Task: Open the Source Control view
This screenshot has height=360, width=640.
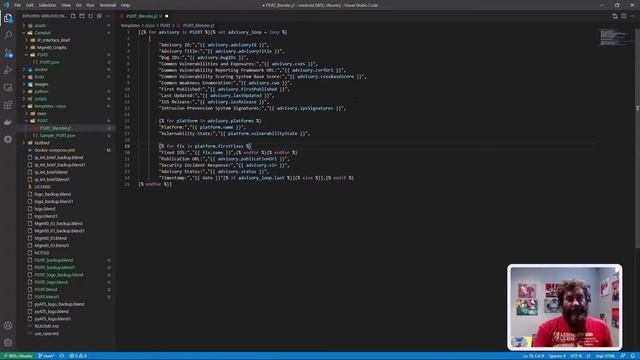Action: pos(8,53)
